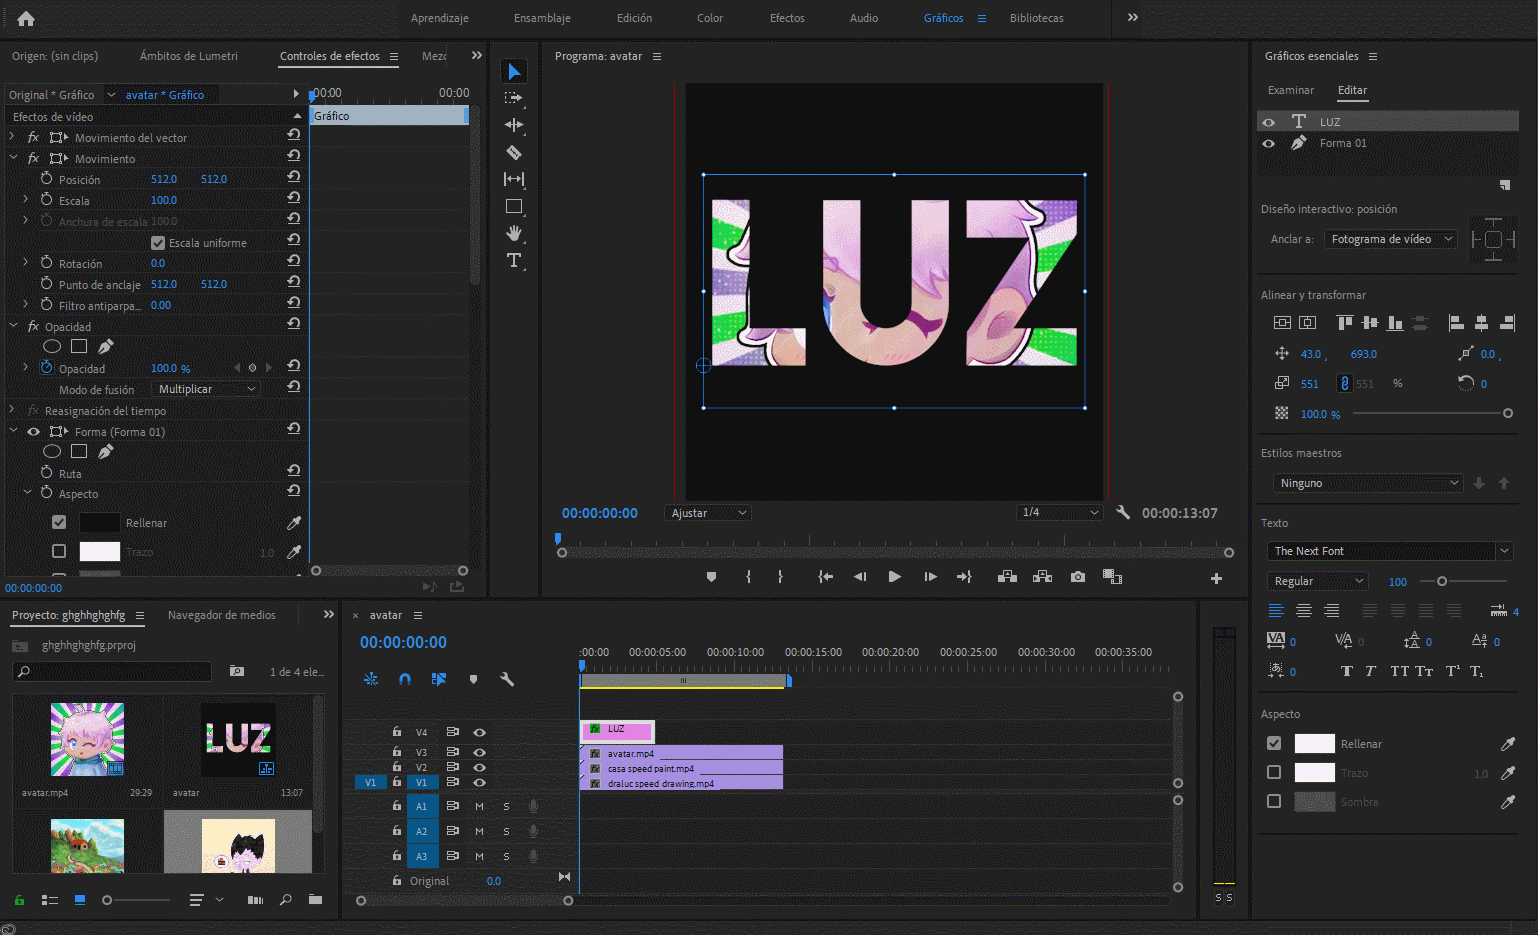This screenshot has height=935, width=1538.
Task: Select the Razor tool
Action: pos(514,152)
